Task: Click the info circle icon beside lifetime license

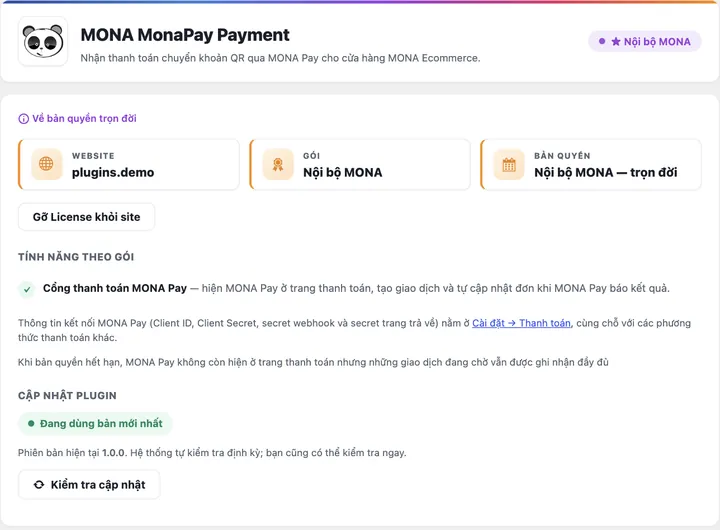Action: [23, 119]
